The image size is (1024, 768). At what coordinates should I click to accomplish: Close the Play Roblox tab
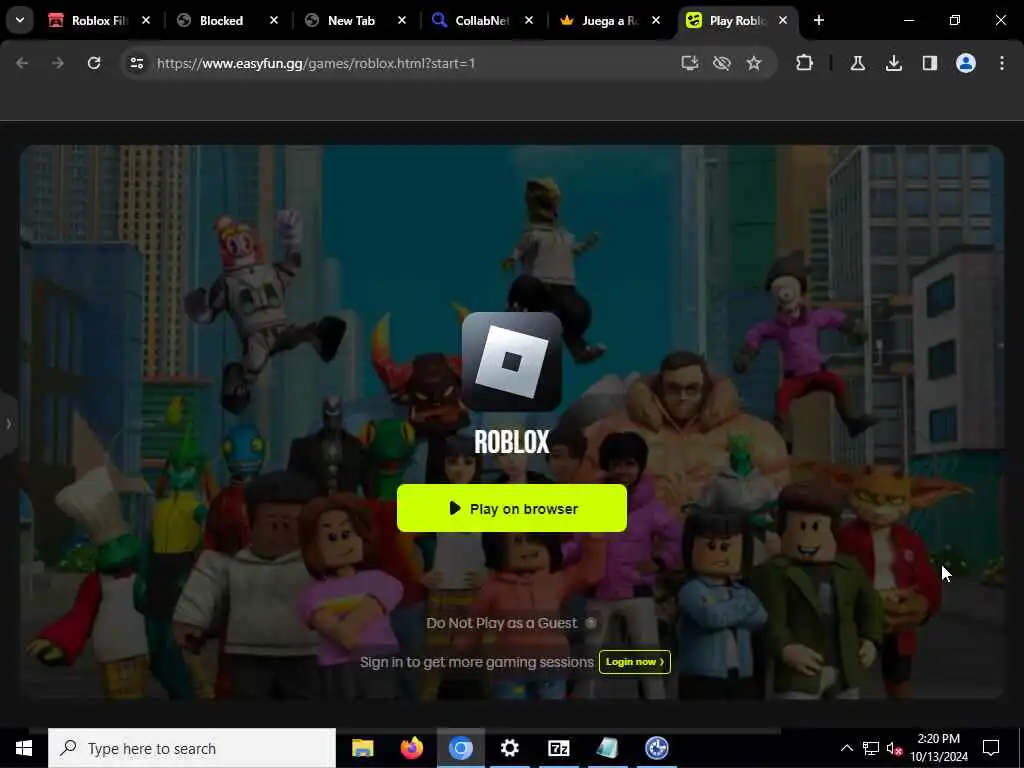782,20
